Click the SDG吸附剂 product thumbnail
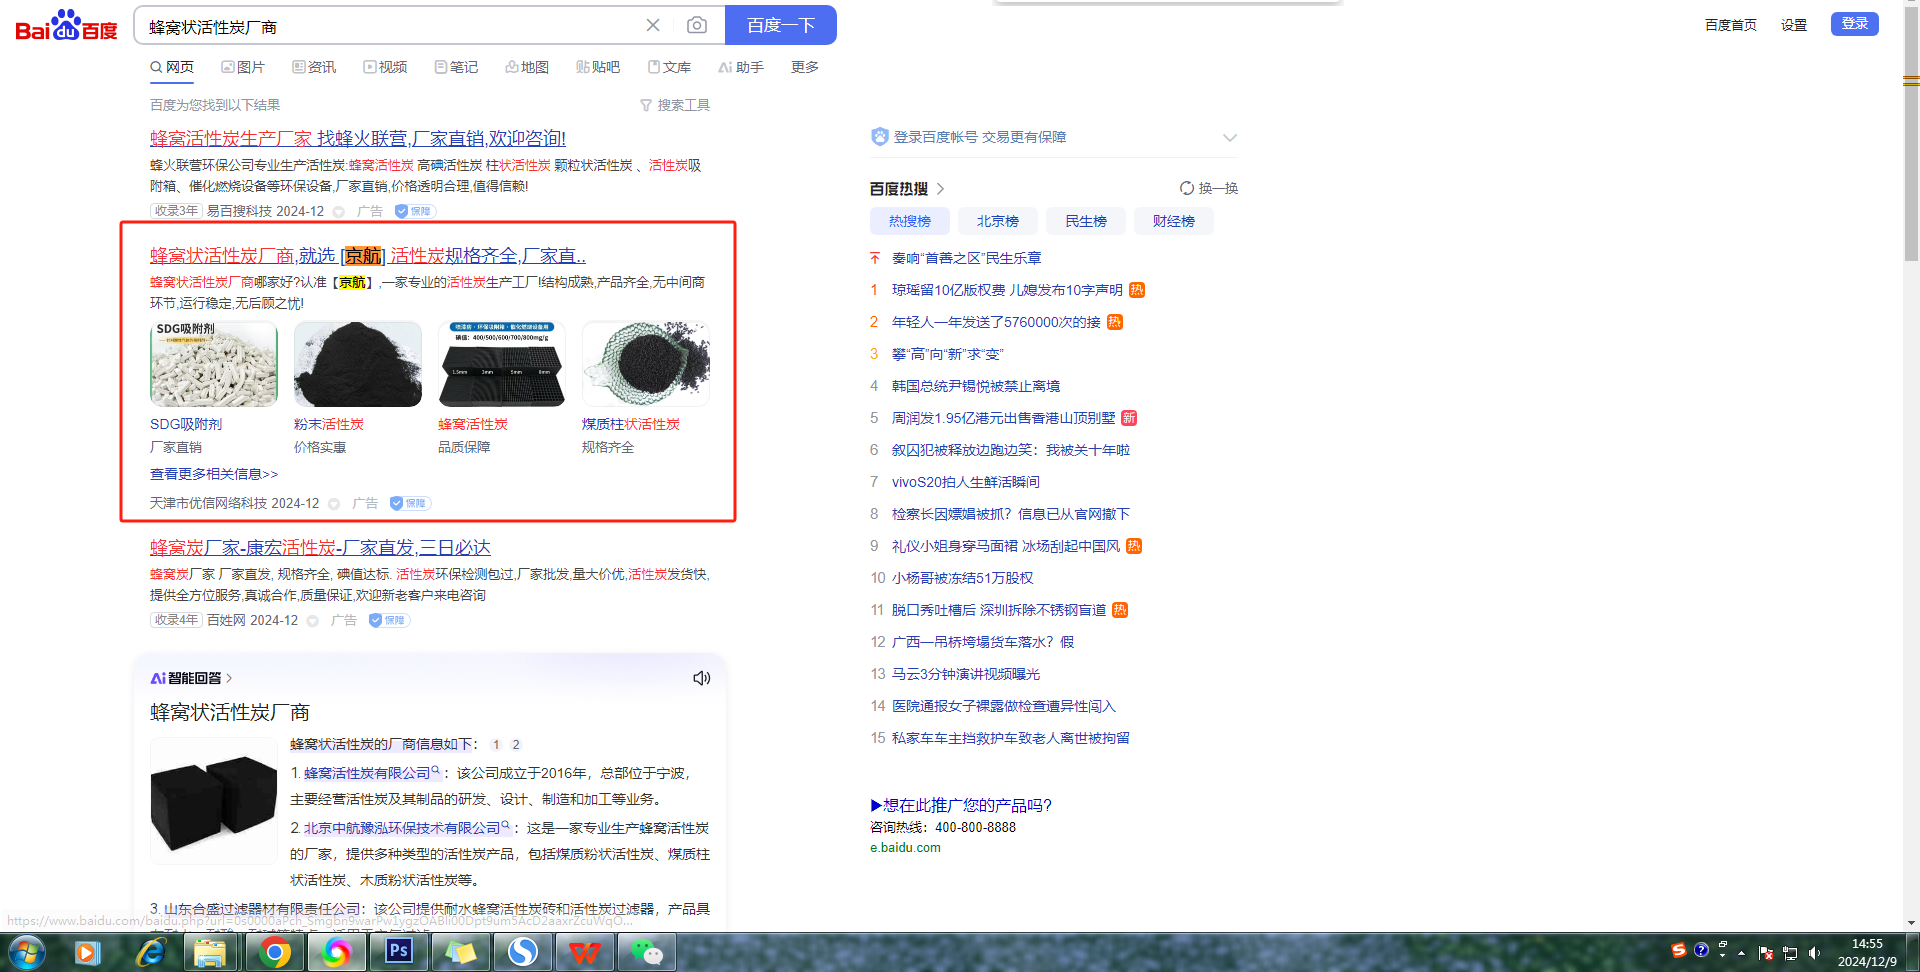 point(214,364)
